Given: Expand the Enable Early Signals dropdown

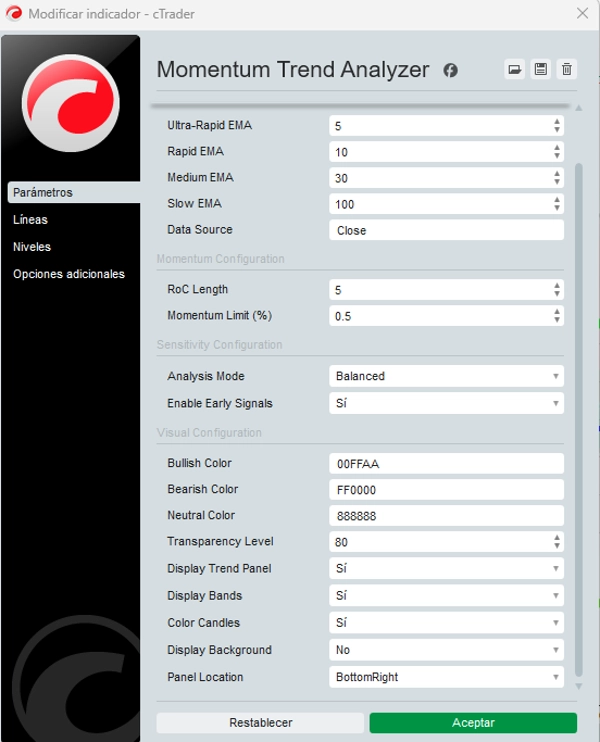Looking at the screenshot, I should [446, 403].
